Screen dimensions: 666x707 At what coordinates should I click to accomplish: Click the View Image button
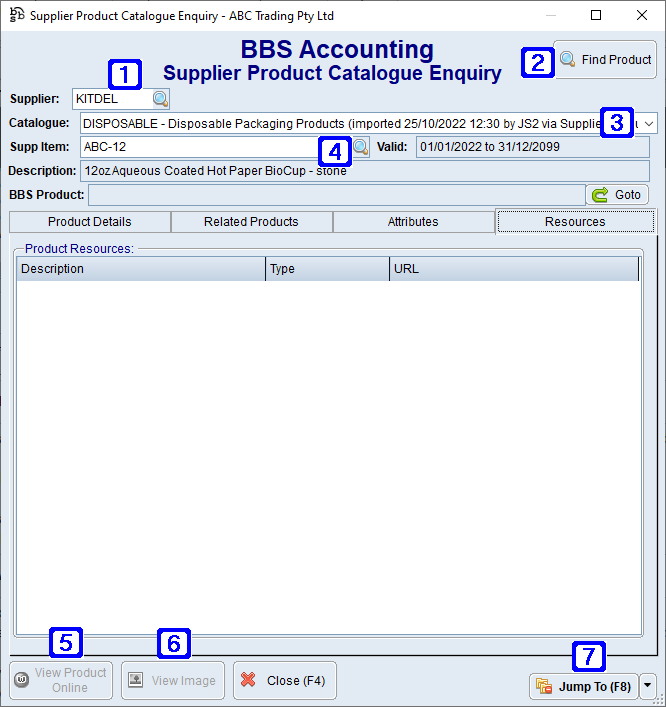click(x=173, y=680)
